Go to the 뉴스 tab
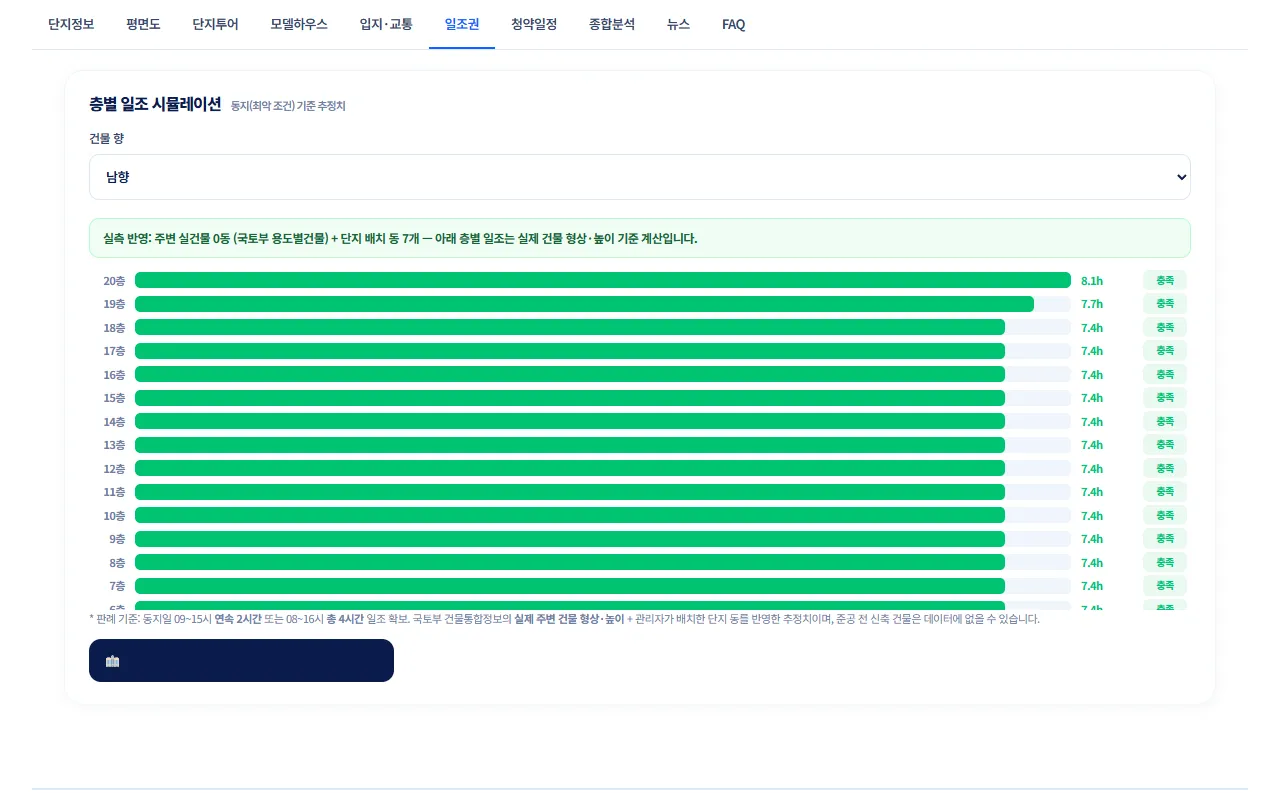 (678, 24)
